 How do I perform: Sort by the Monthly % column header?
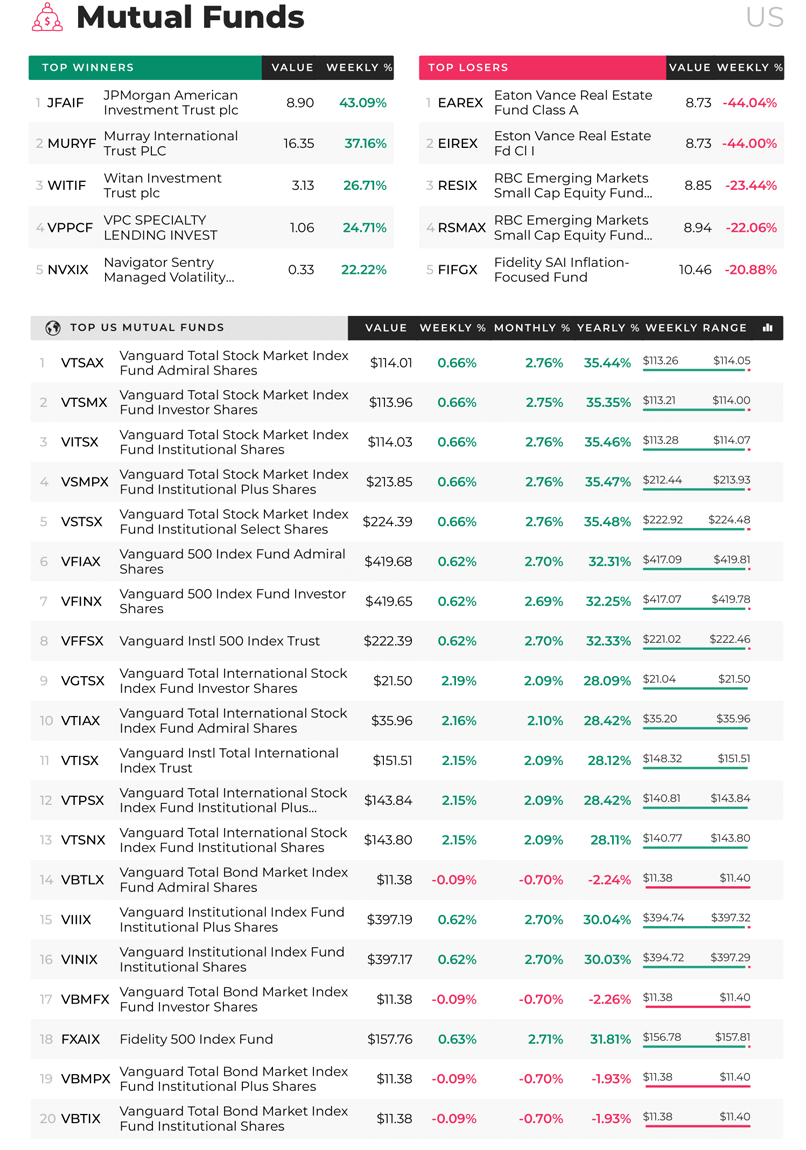click(532, 328)
